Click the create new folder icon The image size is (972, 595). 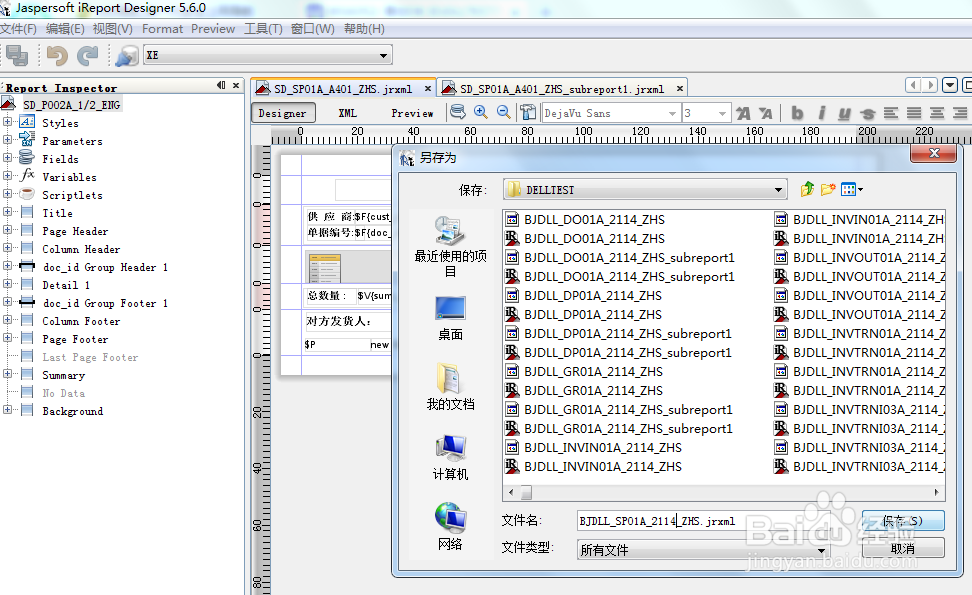click(x=828, y=189)
